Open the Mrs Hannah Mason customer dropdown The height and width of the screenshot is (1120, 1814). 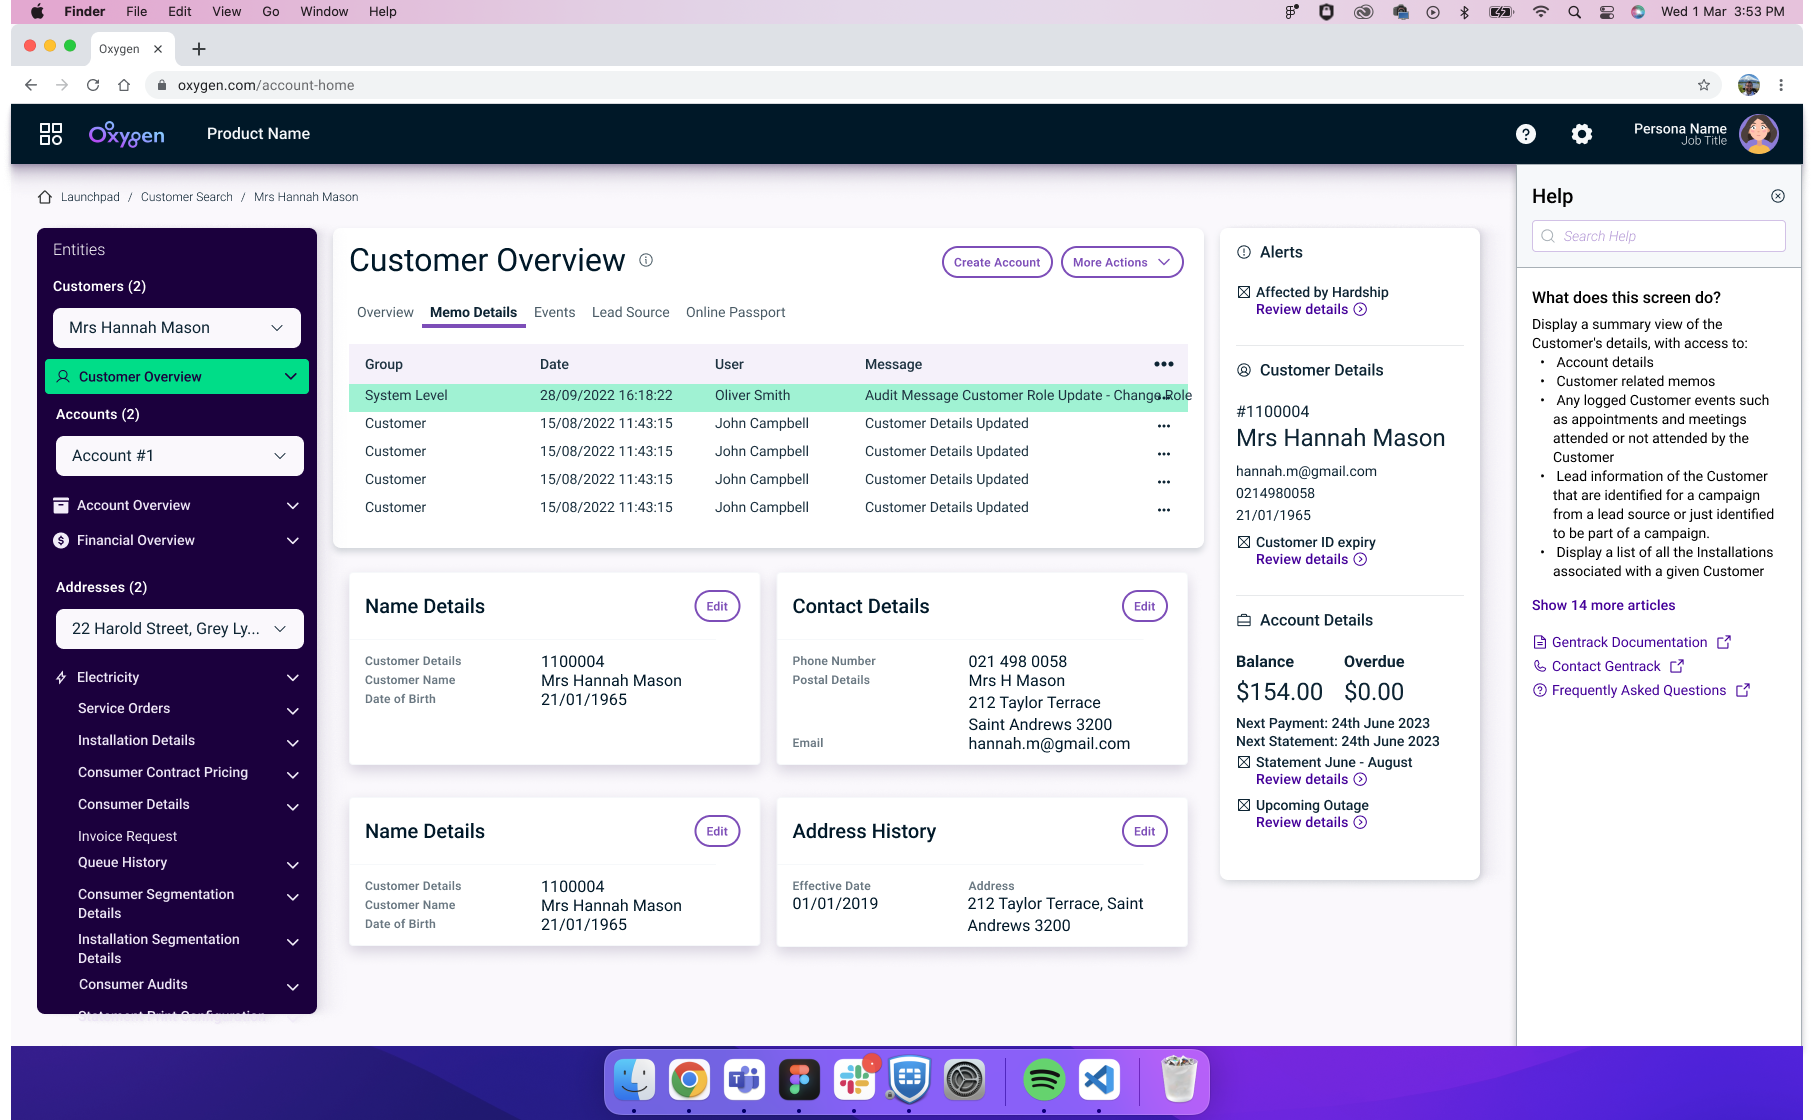click(x=177, y=328)
